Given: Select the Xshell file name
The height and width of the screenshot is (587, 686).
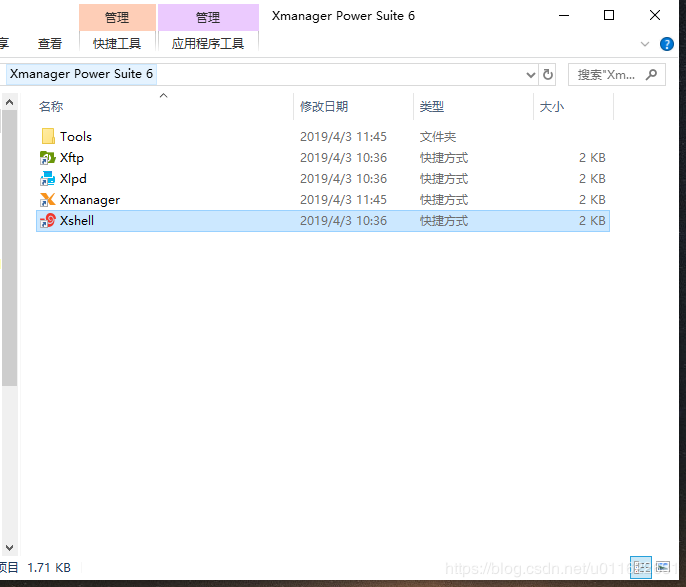Looking at the screenshot, I should (x=77, y=220).
